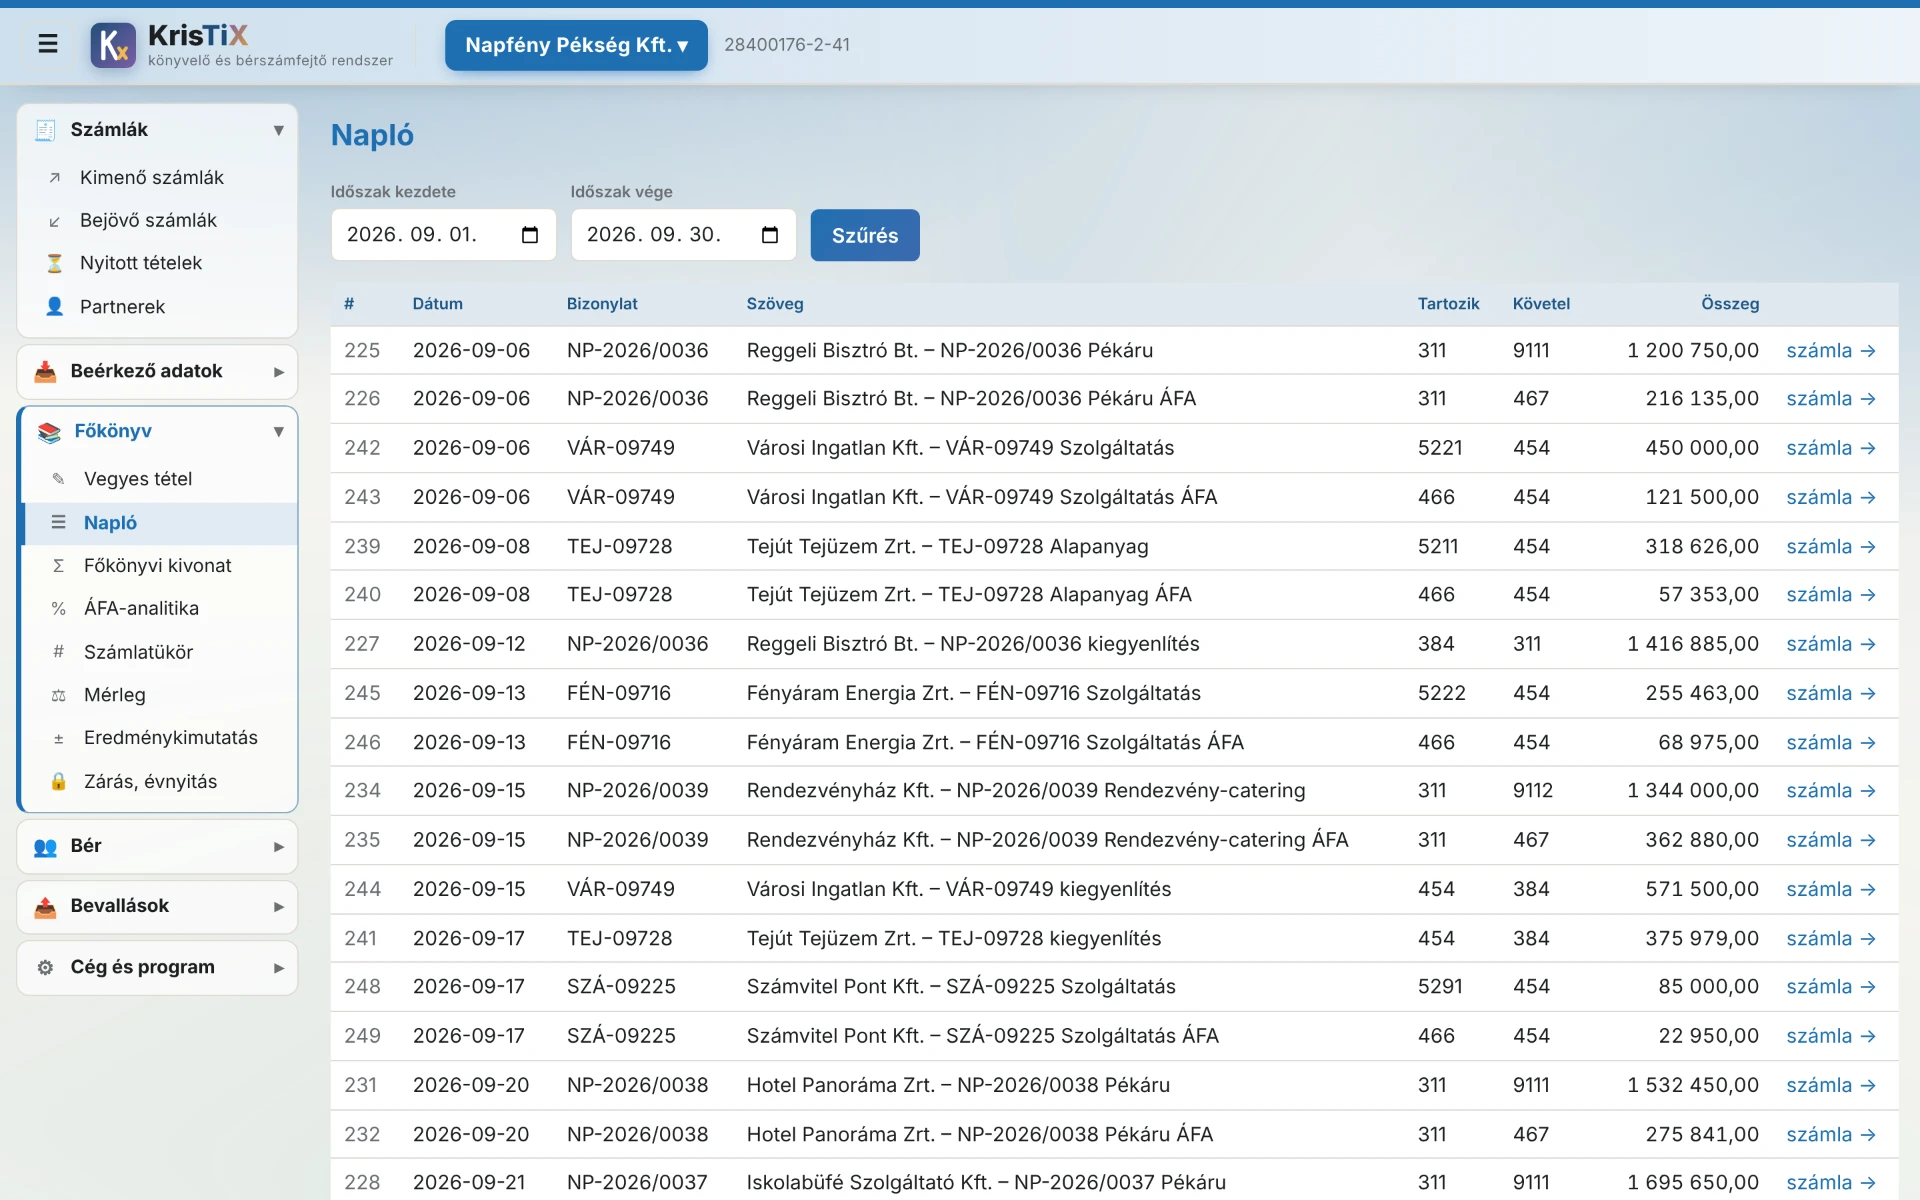The image size is (1920, 1200).
Task: Open the hamburger menu icon
Action: pyautogui.click(x=47, y=44)
